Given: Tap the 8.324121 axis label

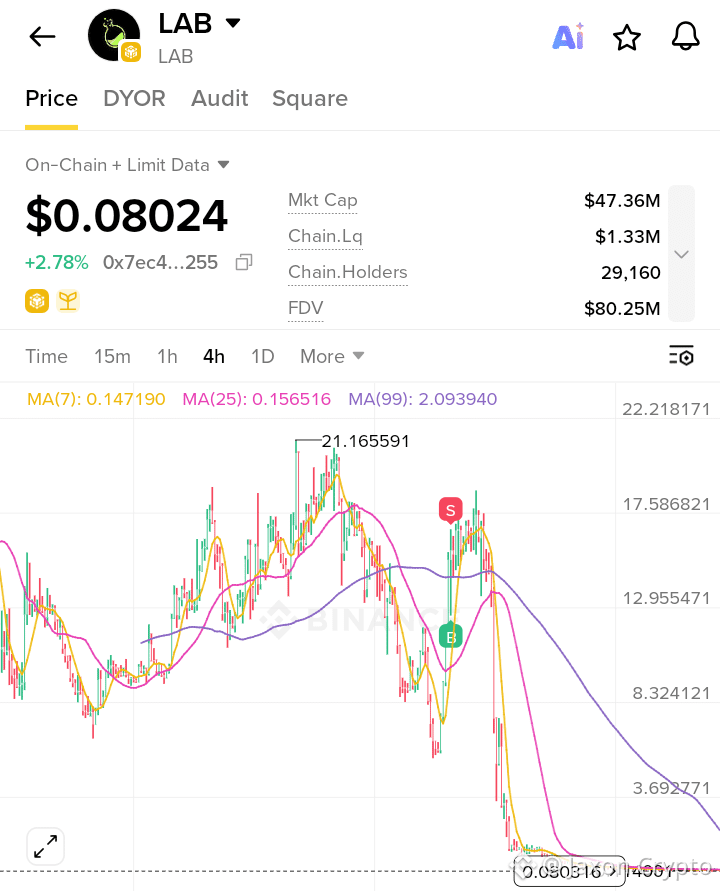Looking at the screenshot, I should pos(671,693).
